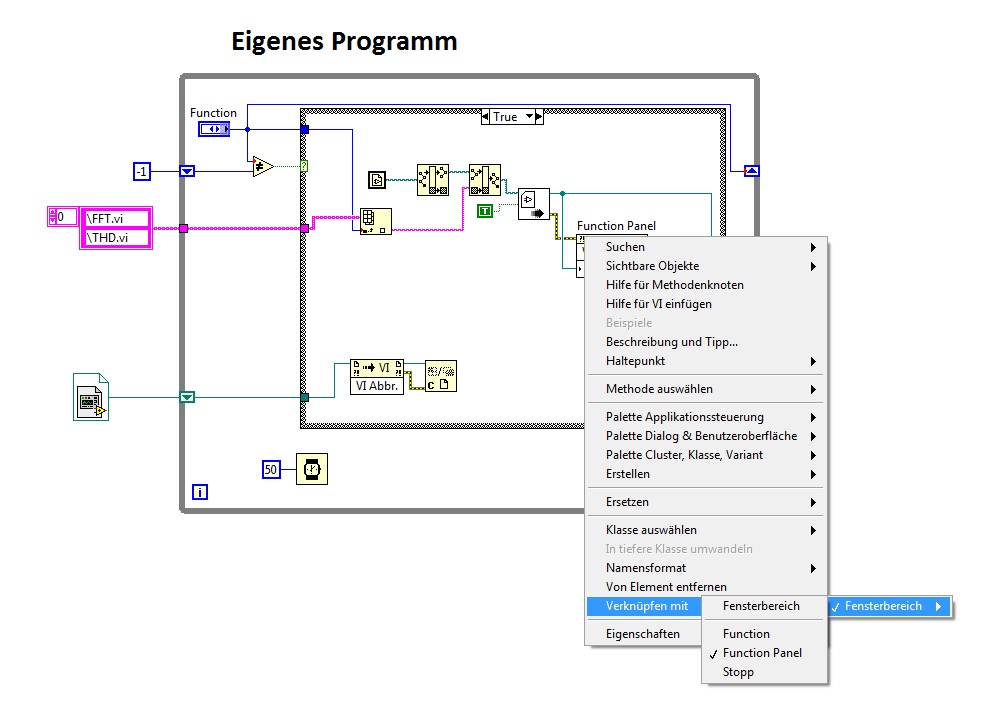
Task: Open Beschreibung und Tipp... dialog
Action: [x=706, y=342]
